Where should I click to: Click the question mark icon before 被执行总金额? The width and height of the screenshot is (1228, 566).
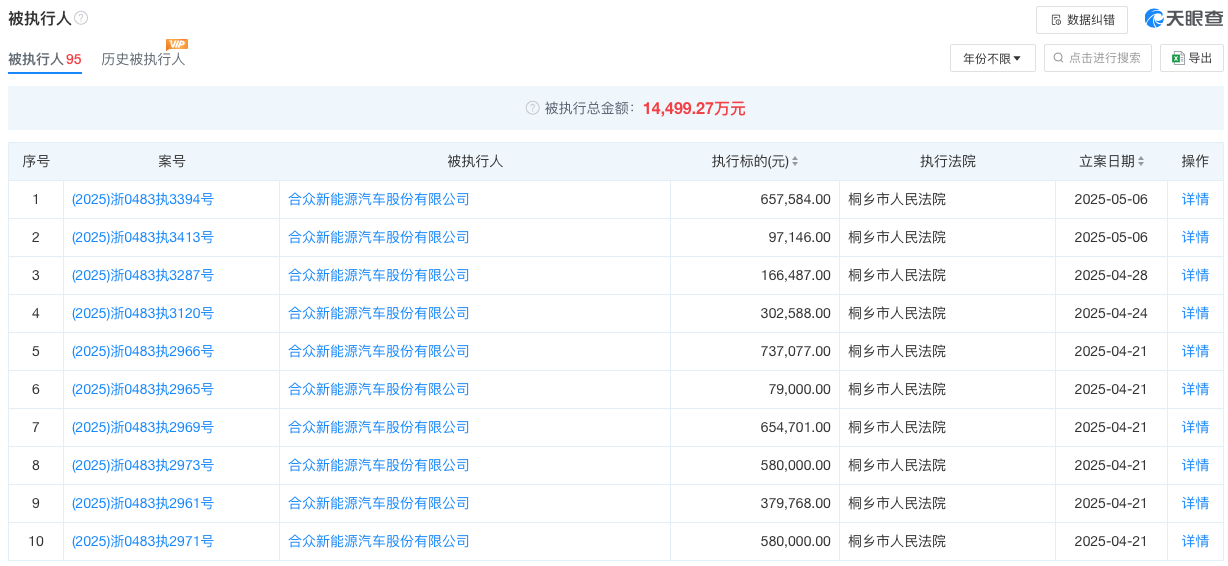532,108
